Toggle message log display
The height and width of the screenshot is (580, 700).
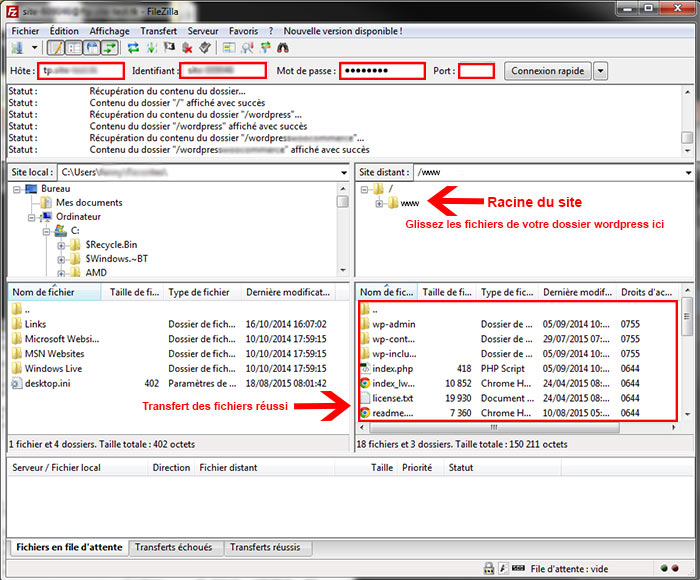[56, 47]
